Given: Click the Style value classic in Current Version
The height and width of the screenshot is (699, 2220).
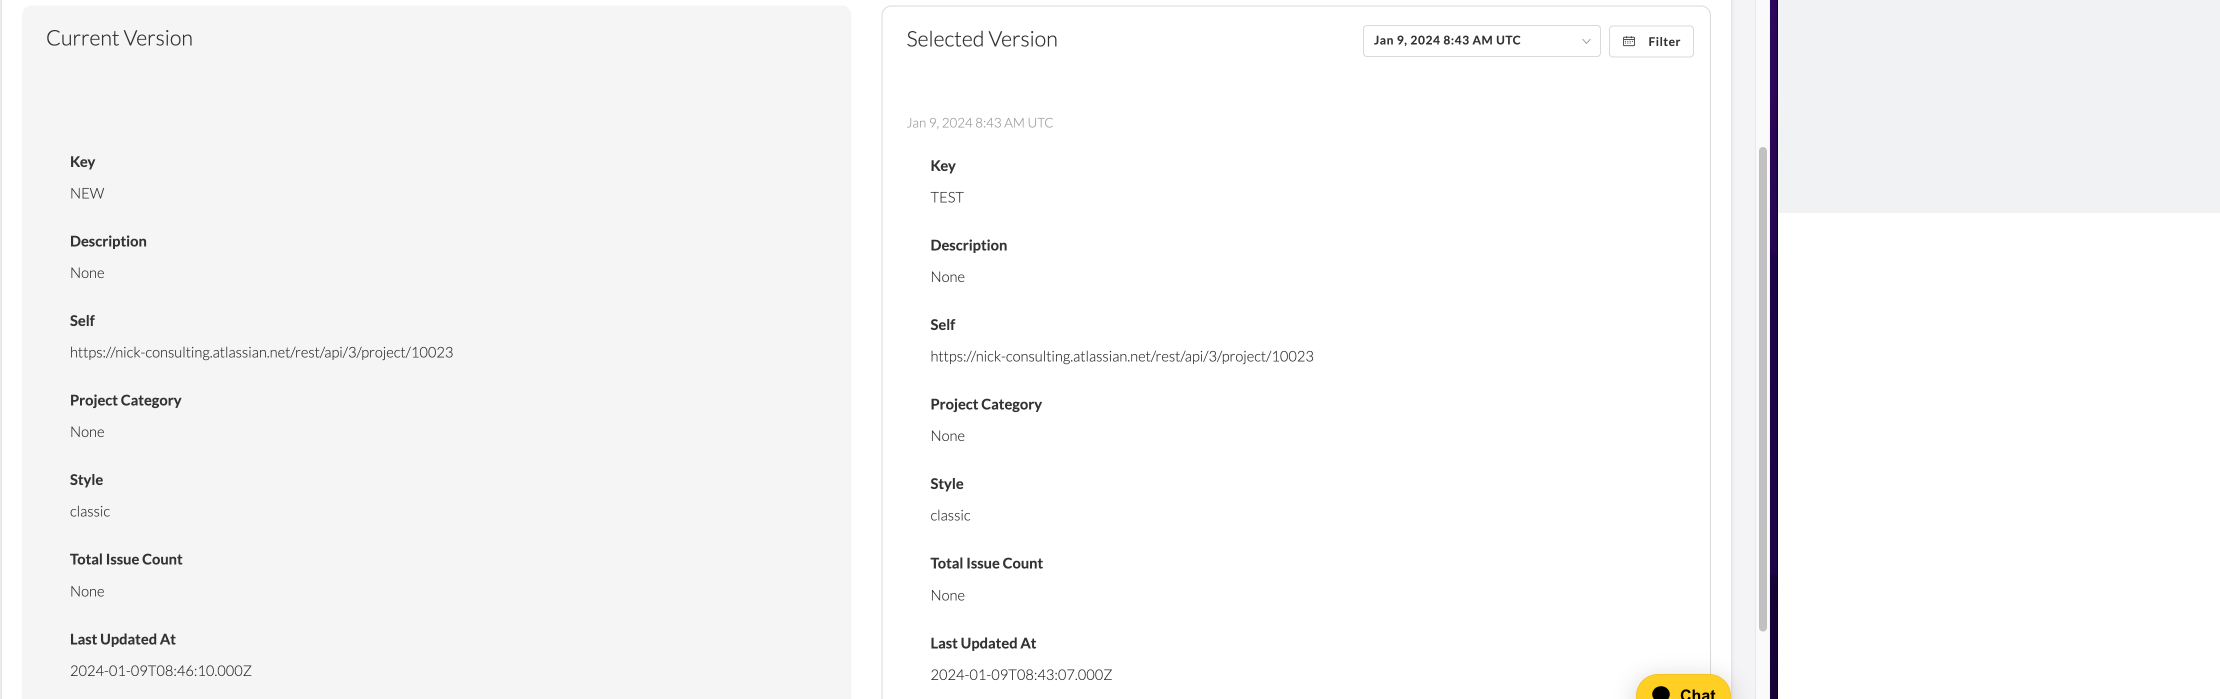Looking at the screenshot, I should (89, 511).
